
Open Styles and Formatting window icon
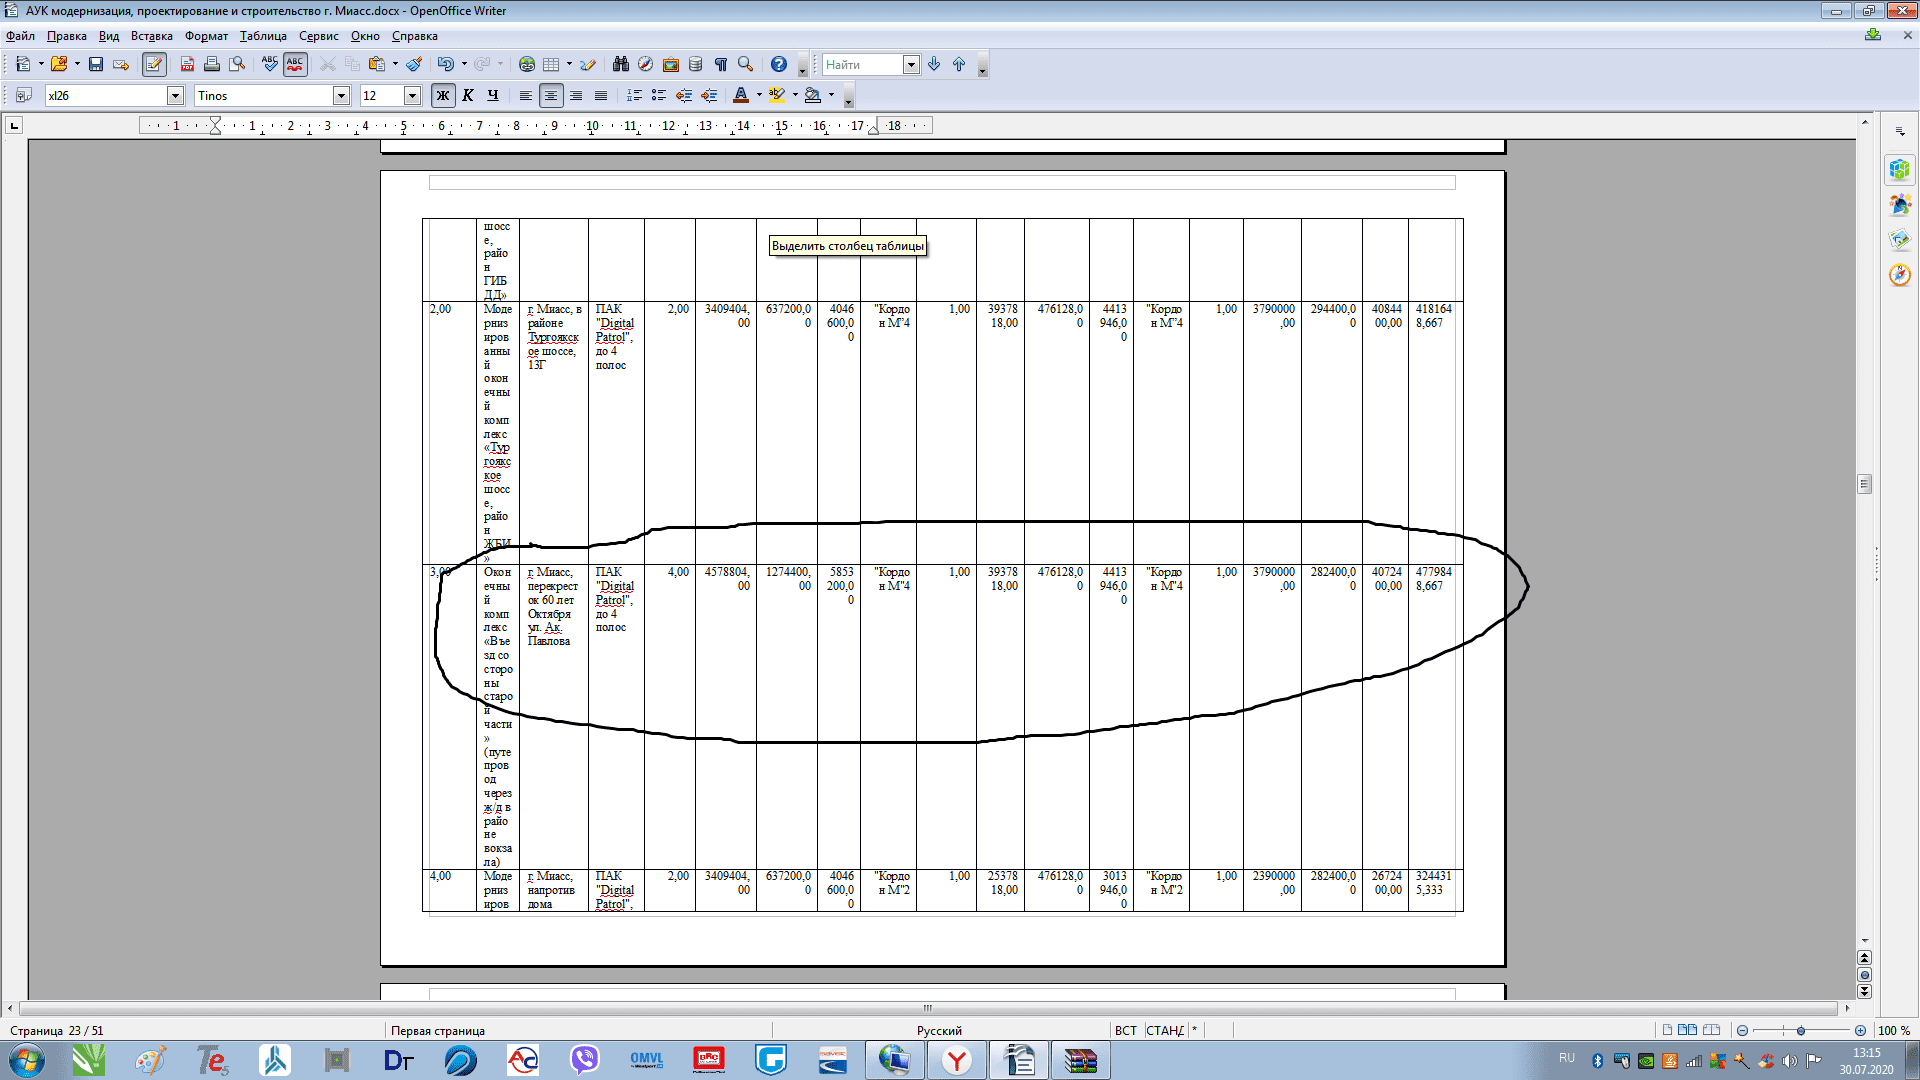24,95
